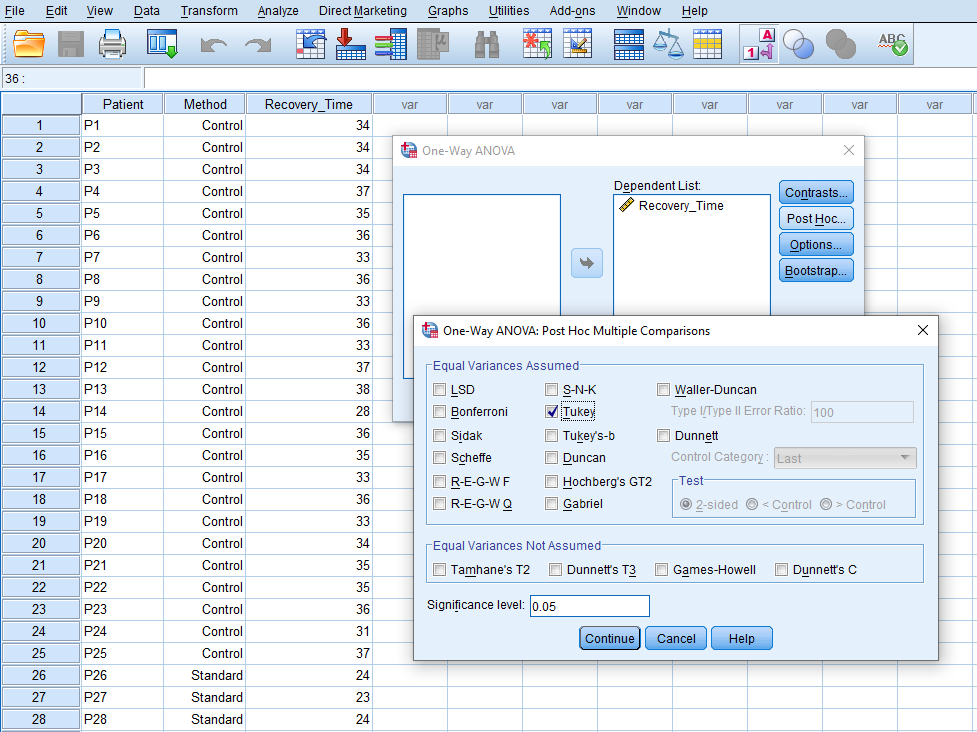Enable Tamhane's T2 checkbox

pyautogui.click(x=439, y=569)
